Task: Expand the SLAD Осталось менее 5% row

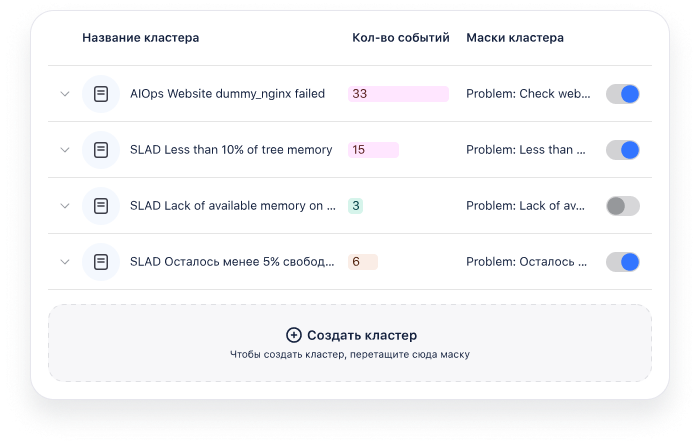Action: [65, 262]
